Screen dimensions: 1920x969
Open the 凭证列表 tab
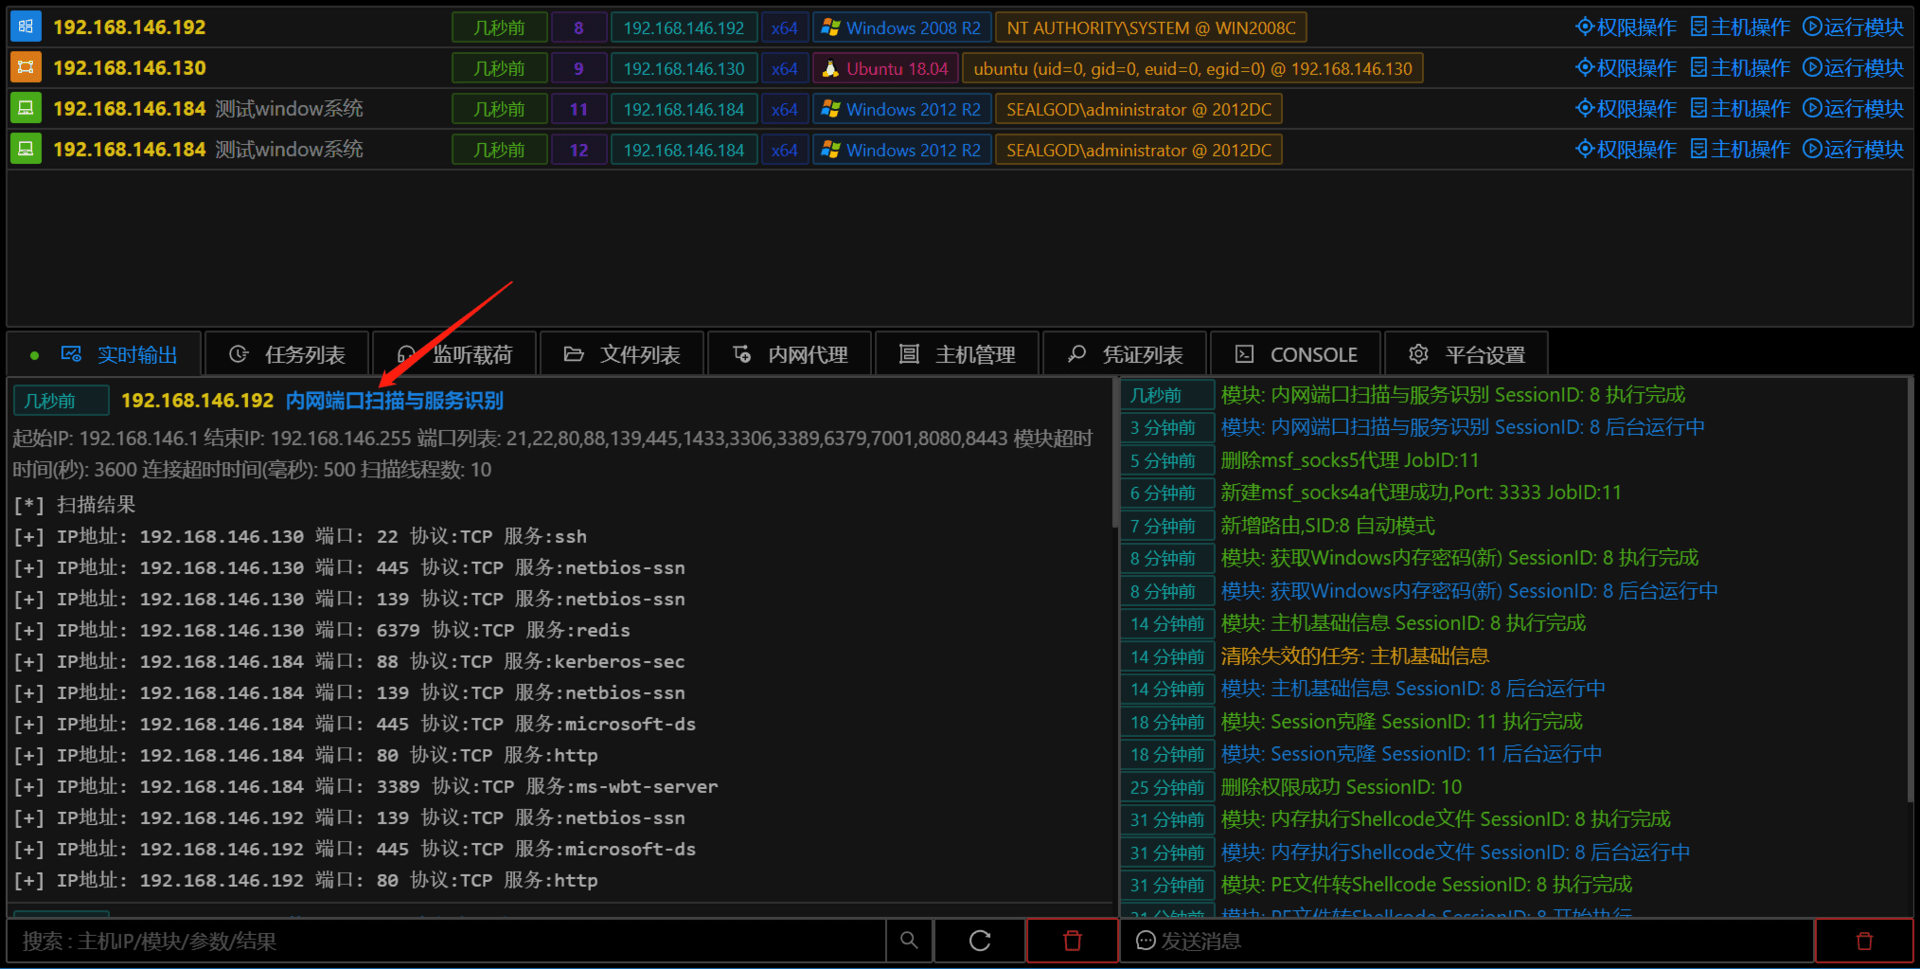(x=1125, y=355)
